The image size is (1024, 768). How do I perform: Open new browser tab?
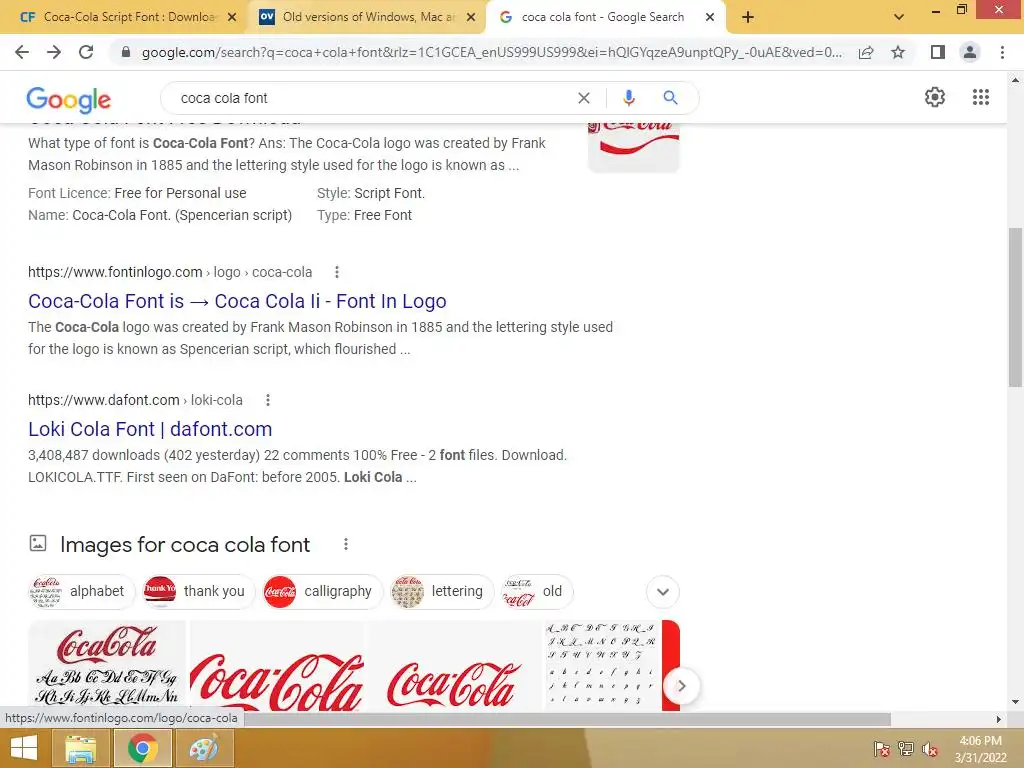[x=748, y=18]
